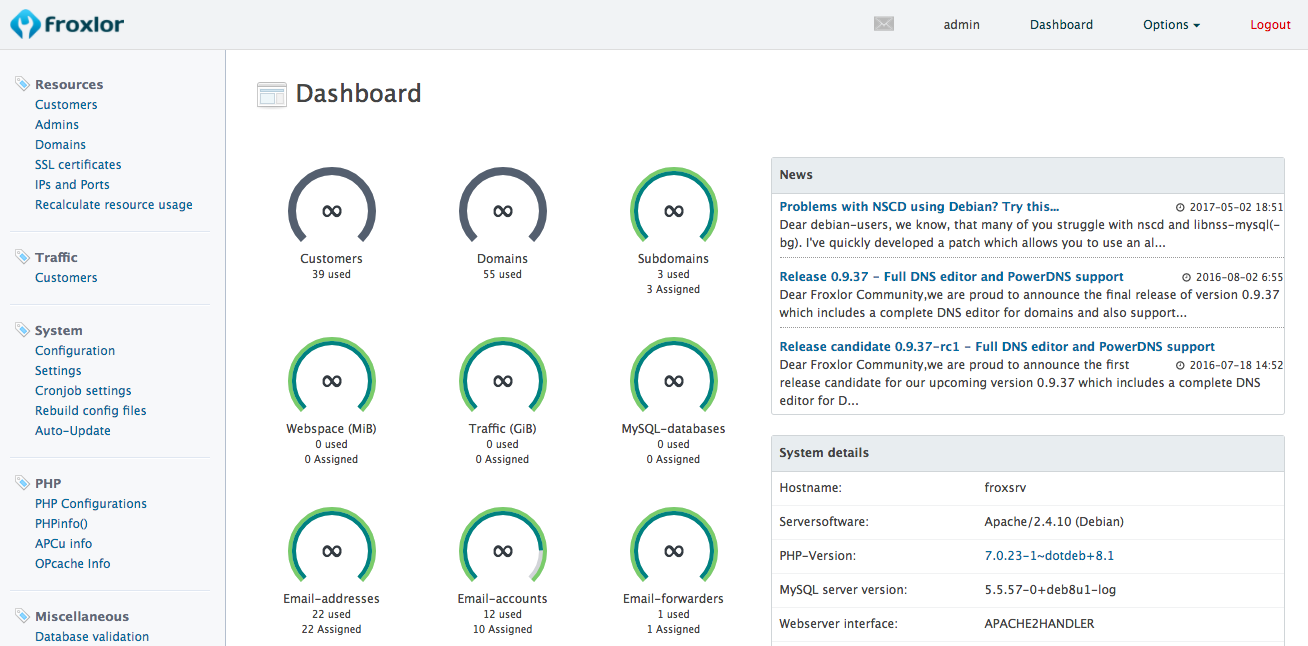
Task: Click the 'MySQL server version:' label
Action: [x=843, y=590]
